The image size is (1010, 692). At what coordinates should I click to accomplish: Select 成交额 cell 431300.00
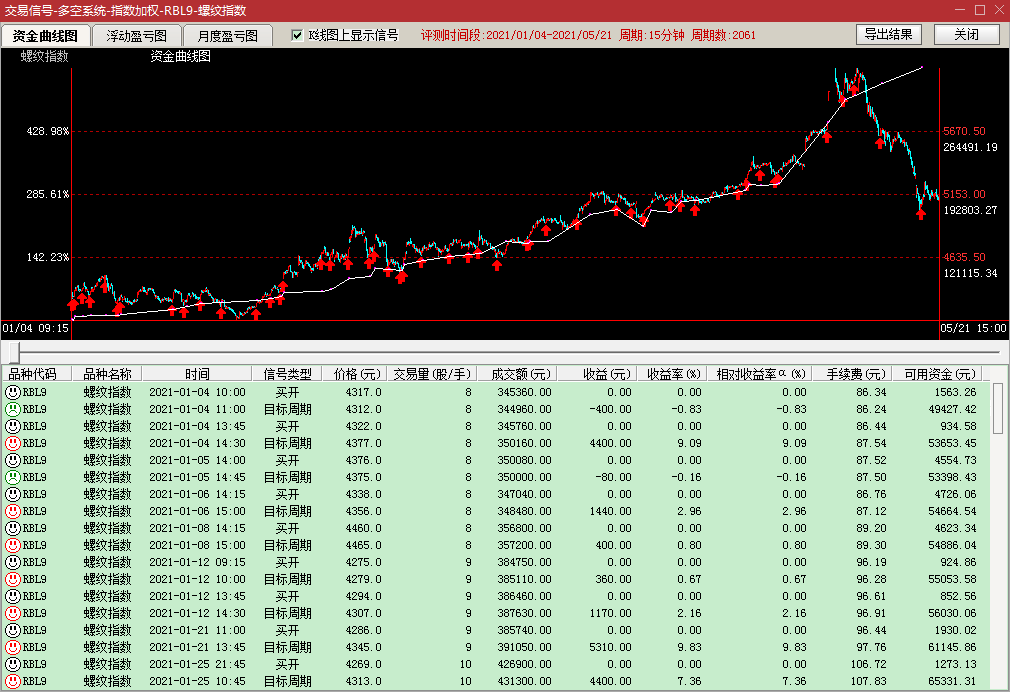point(524,681)
